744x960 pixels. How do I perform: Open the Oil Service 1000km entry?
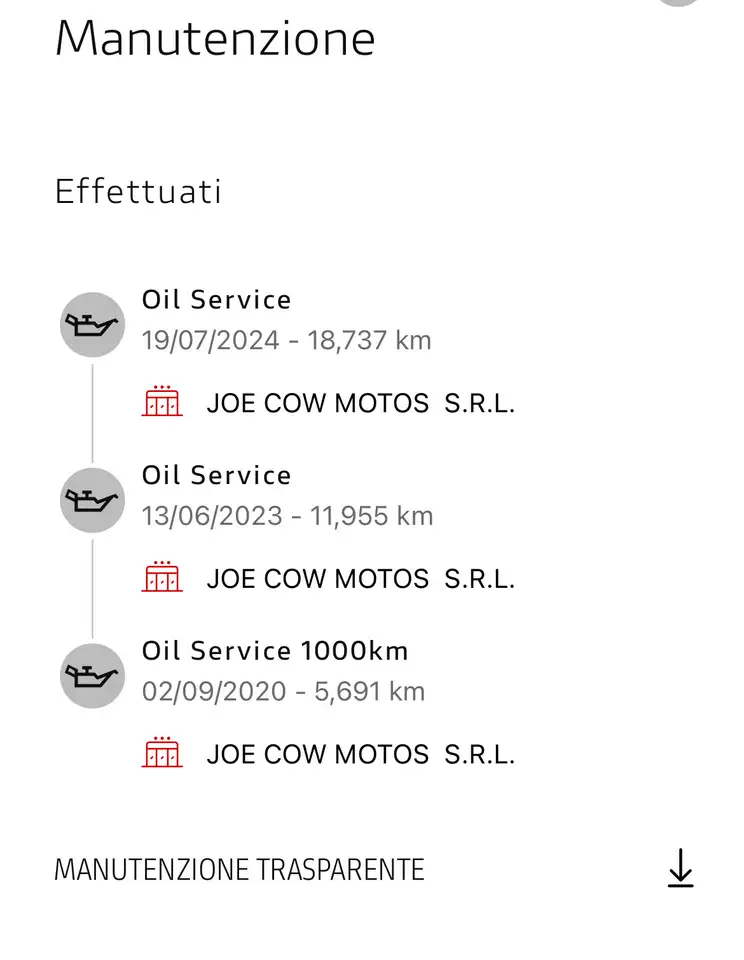tap(275, 651)
